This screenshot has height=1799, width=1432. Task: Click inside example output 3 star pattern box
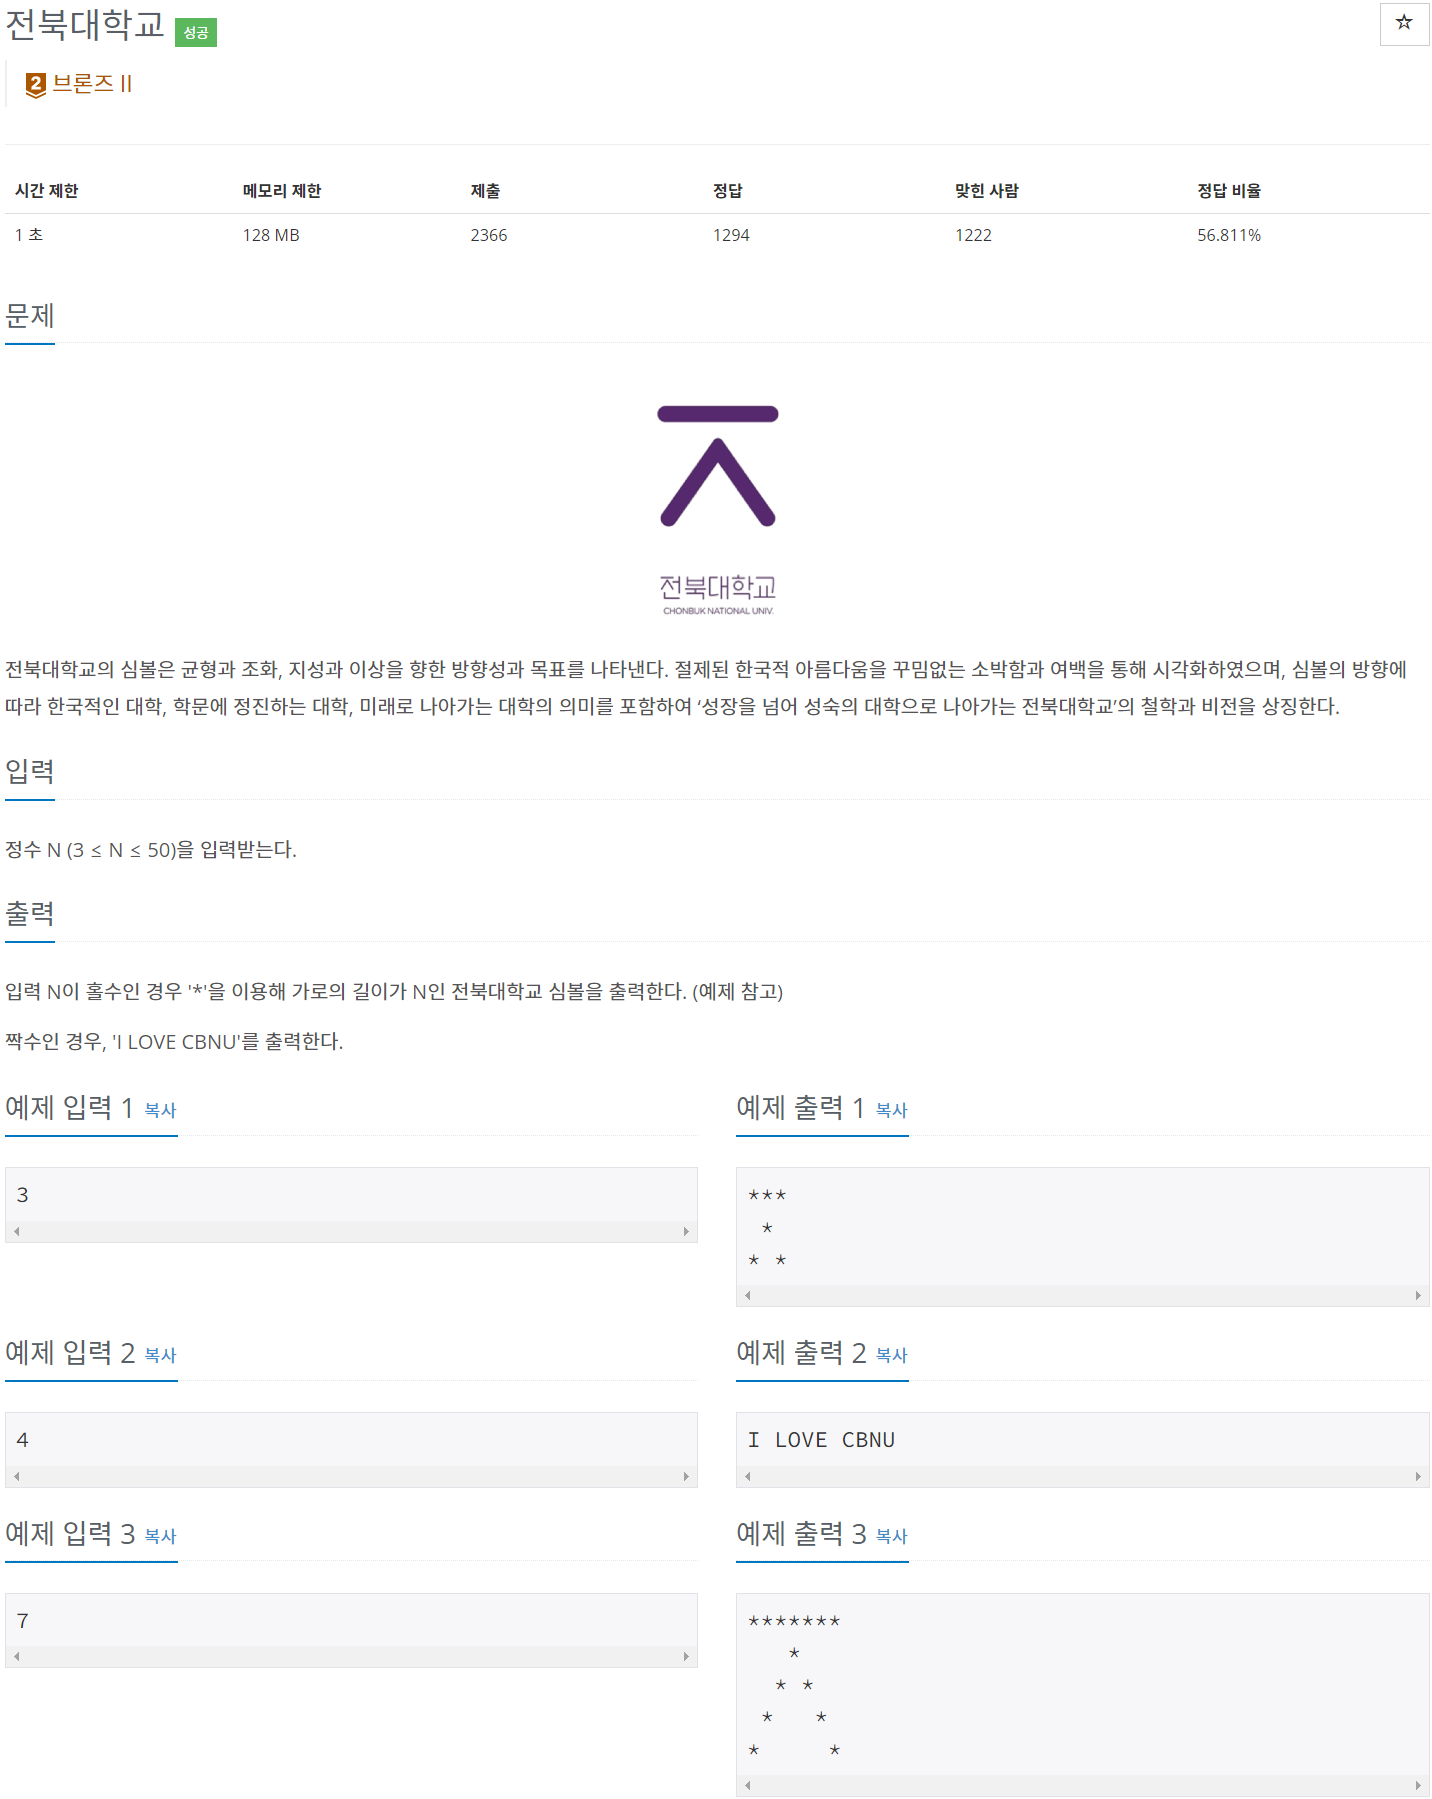coord(1082,1685)
